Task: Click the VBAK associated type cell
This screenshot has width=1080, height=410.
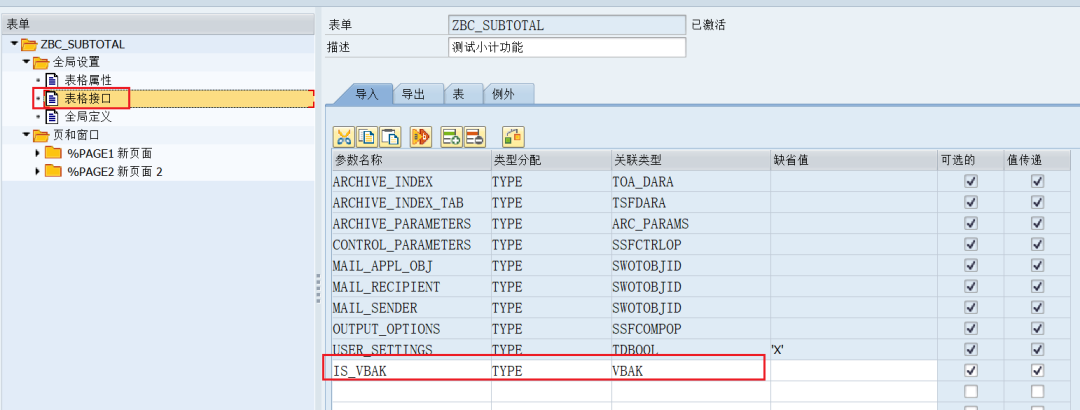Action: point(691,371)
